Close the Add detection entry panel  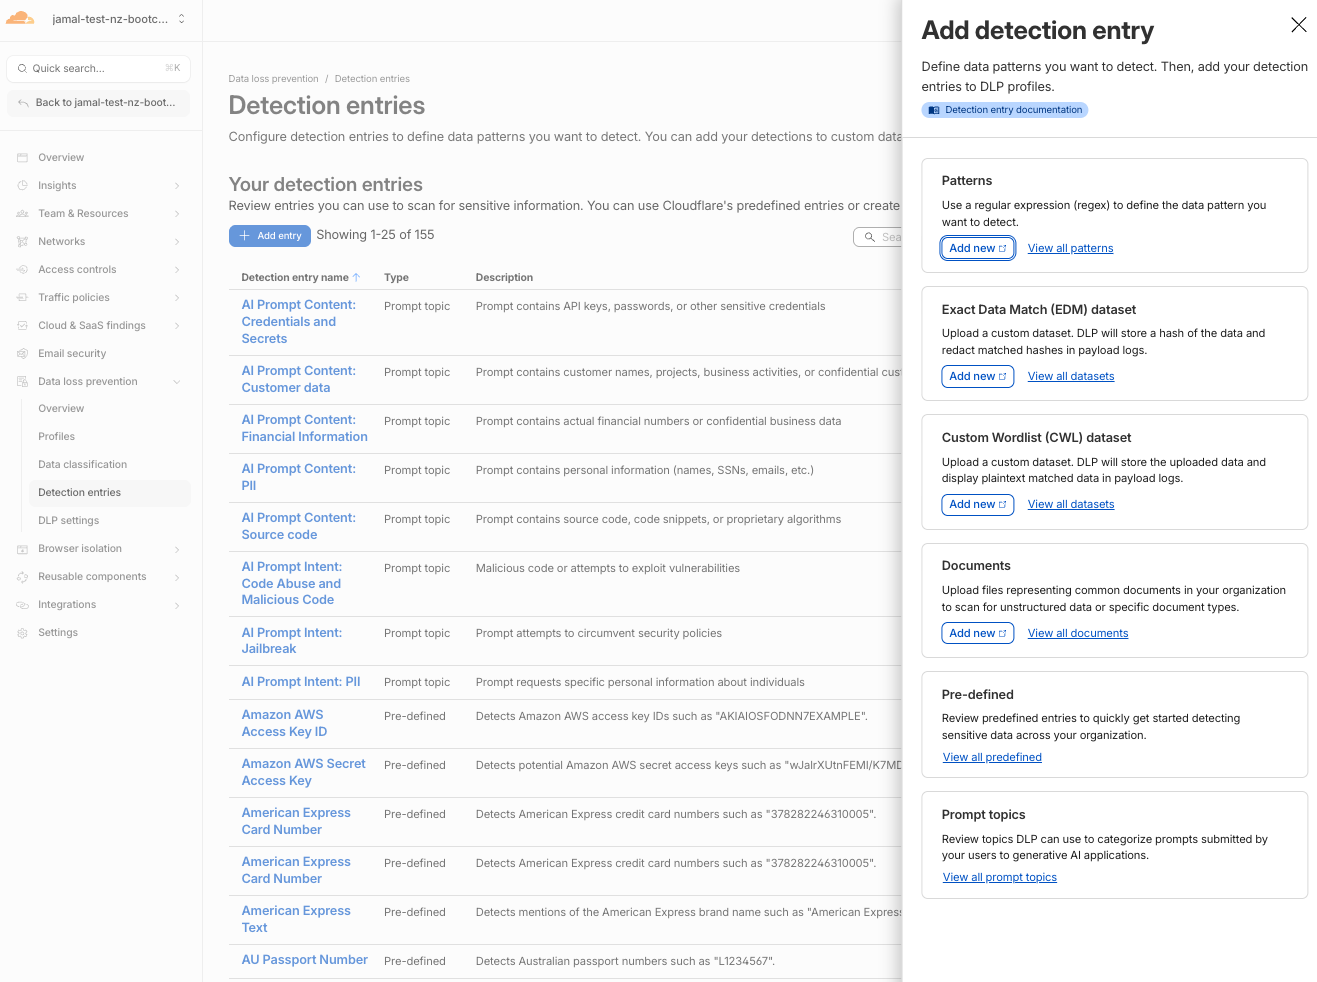1298,25
